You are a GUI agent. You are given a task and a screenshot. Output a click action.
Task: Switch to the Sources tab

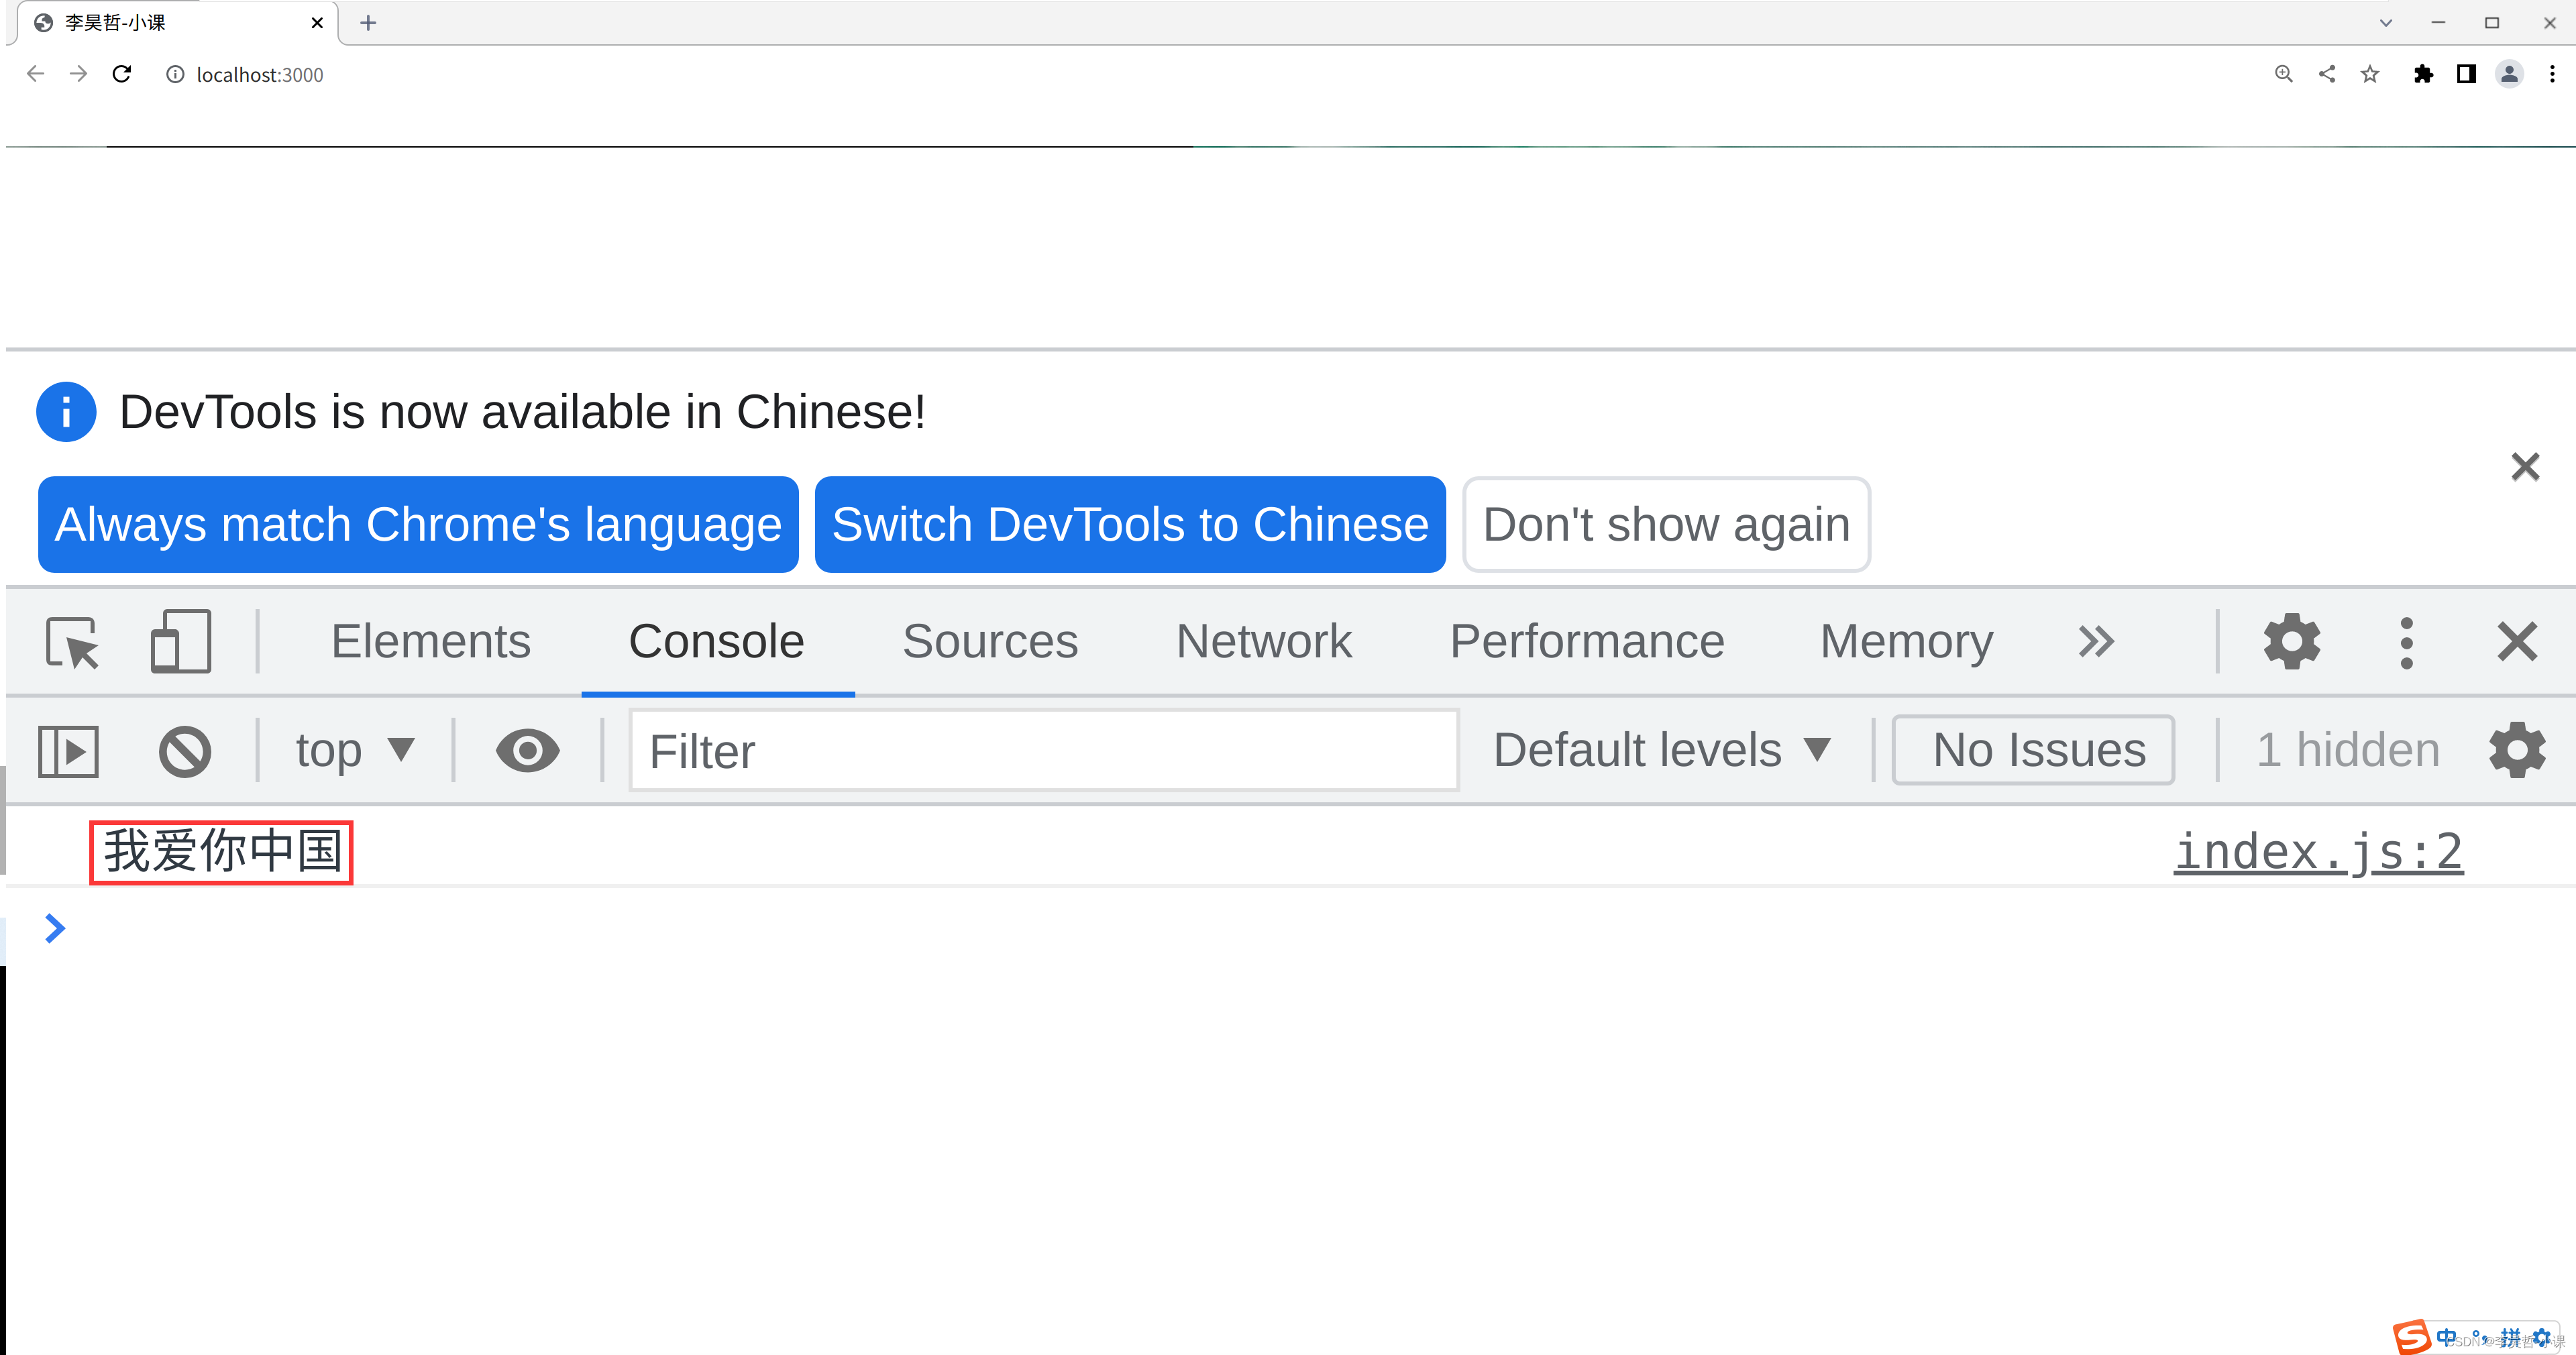990,639
